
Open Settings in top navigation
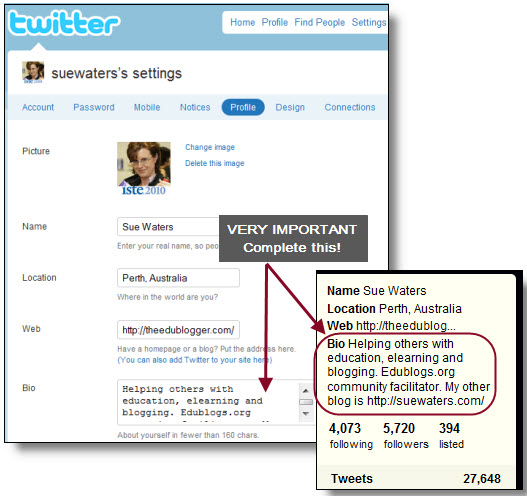(x=369, y=22)
